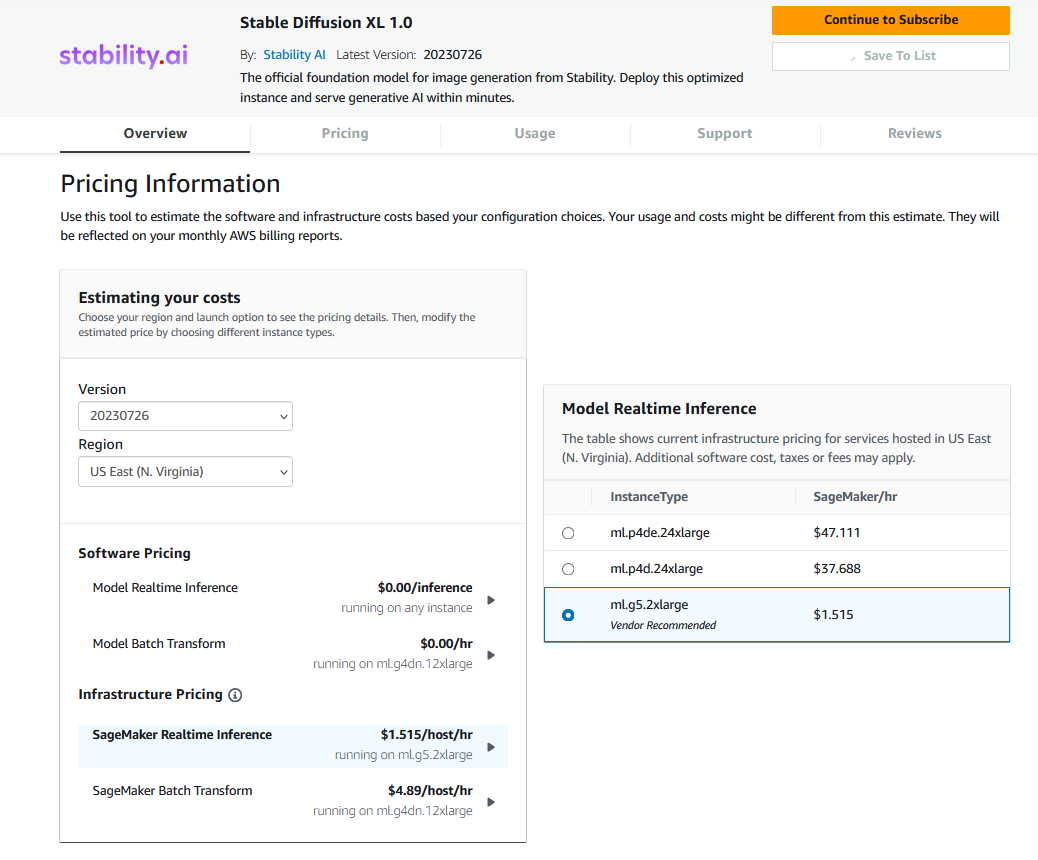Click the $47.111 price cell
The height and width of the screenshot is (860, 1038).
[837, 533]
